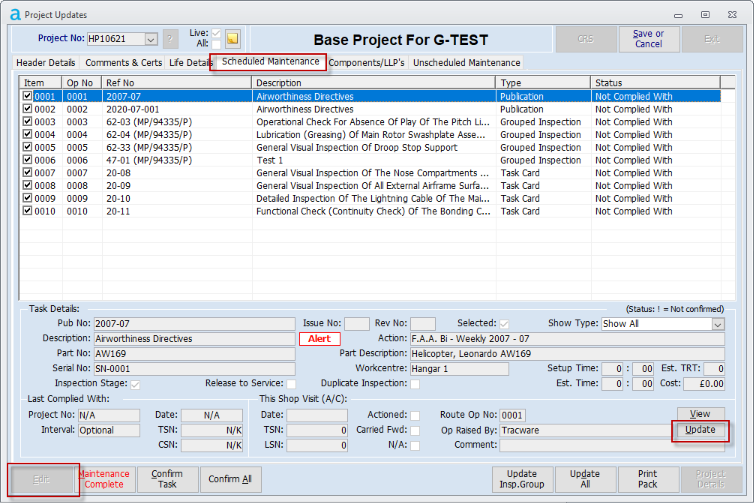
Task: Tick the N/A checkbox
Action: [x=415, y=446]
